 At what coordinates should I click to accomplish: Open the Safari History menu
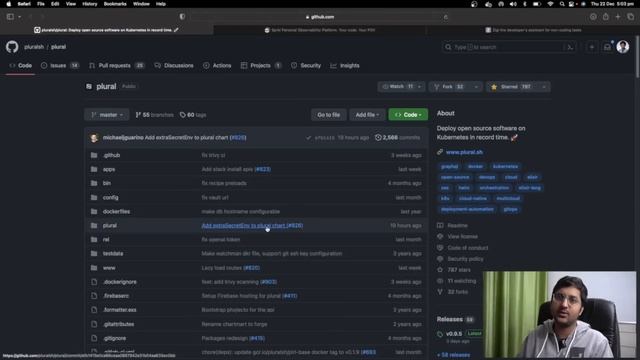89,4
